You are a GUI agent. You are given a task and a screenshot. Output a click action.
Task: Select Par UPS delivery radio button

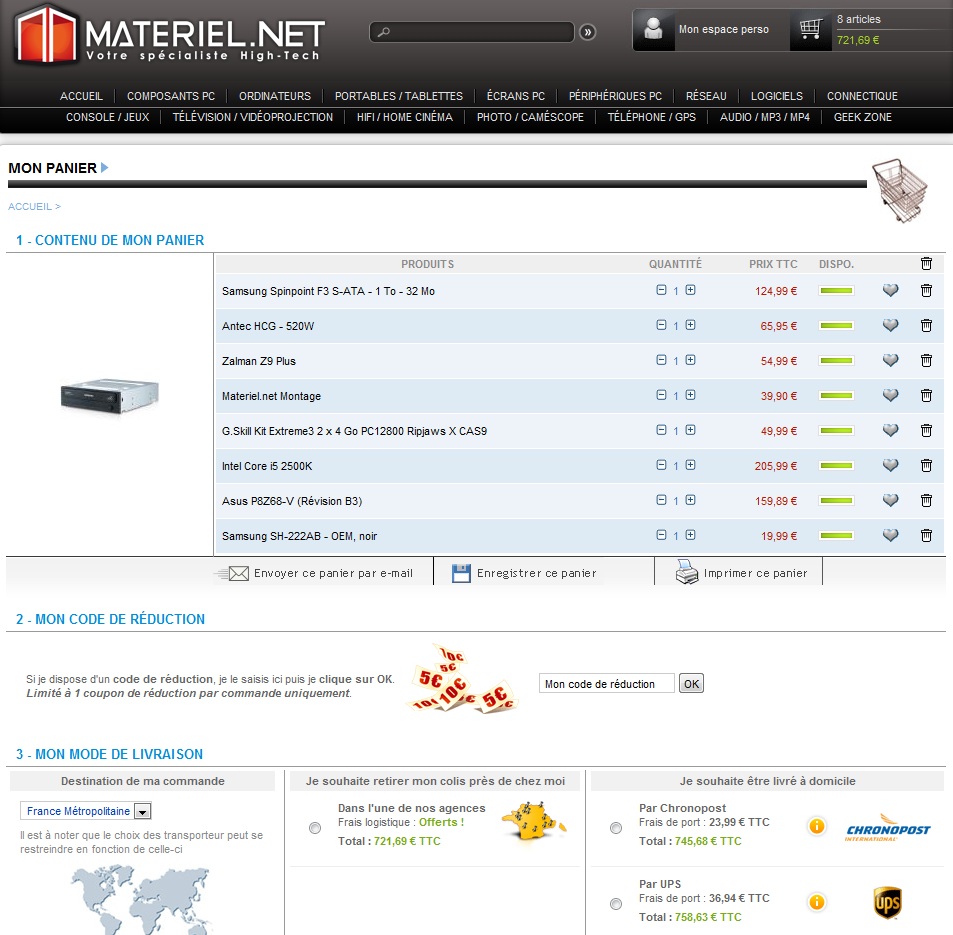point(615,904)
